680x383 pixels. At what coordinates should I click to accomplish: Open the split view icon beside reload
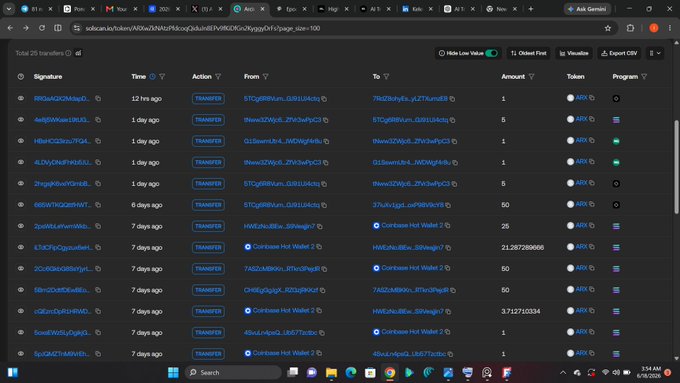(58, 28)
